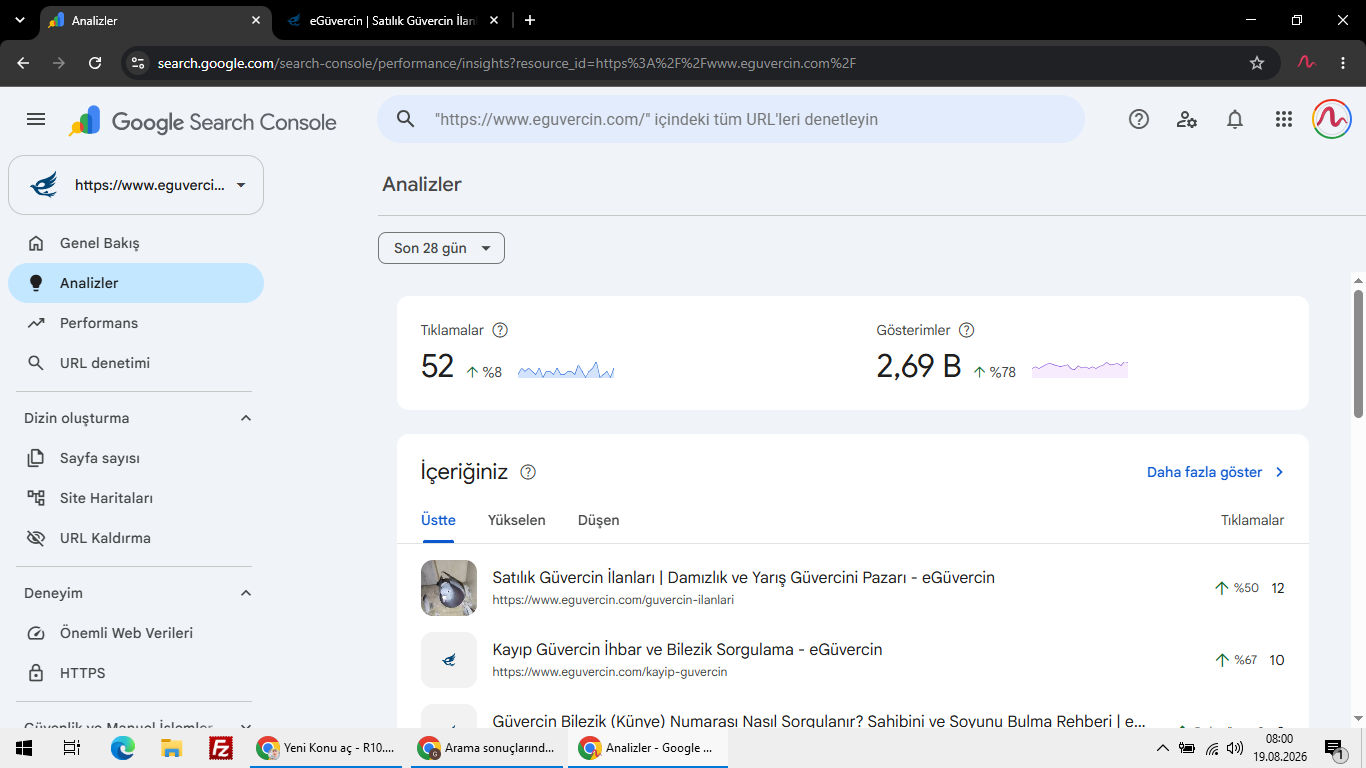Click the Gösterimler sparkline chart
The height and width of the screenshot is (768, 1366).
tap(1080, 369)
